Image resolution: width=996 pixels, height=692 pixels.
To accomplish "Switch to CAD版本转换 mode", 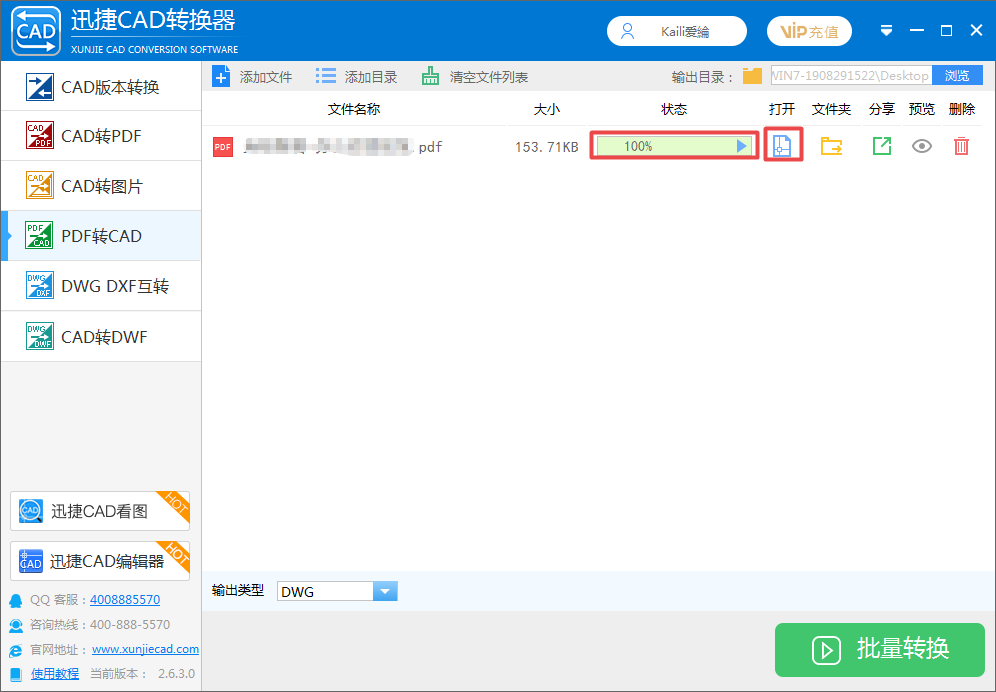I will tap(101, 86).
